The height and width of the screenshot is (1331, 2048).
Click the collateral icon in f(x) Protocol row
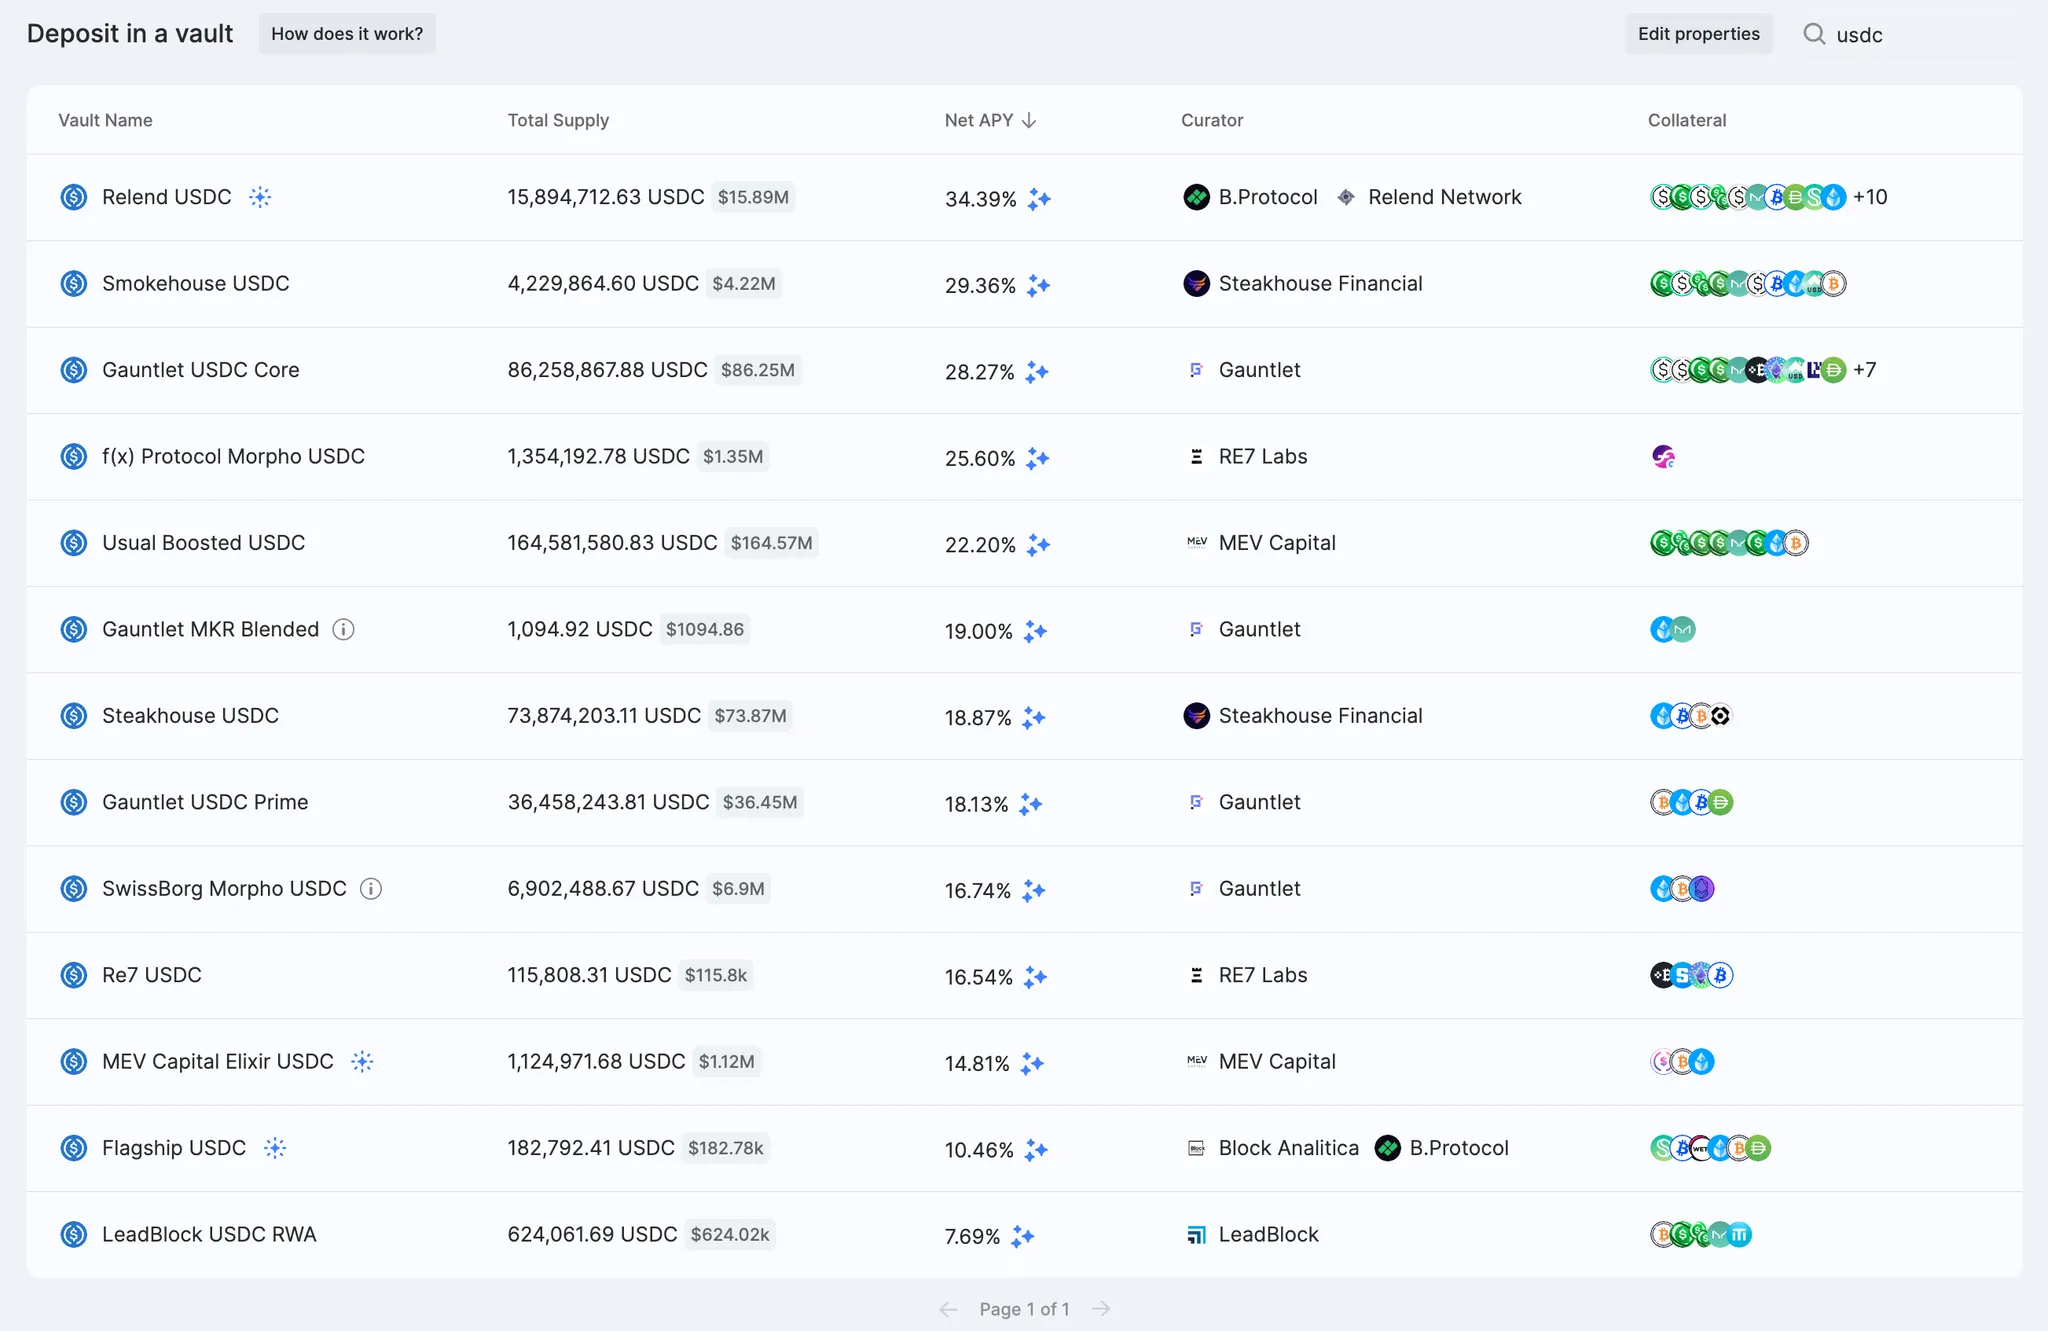(1663, 457)
